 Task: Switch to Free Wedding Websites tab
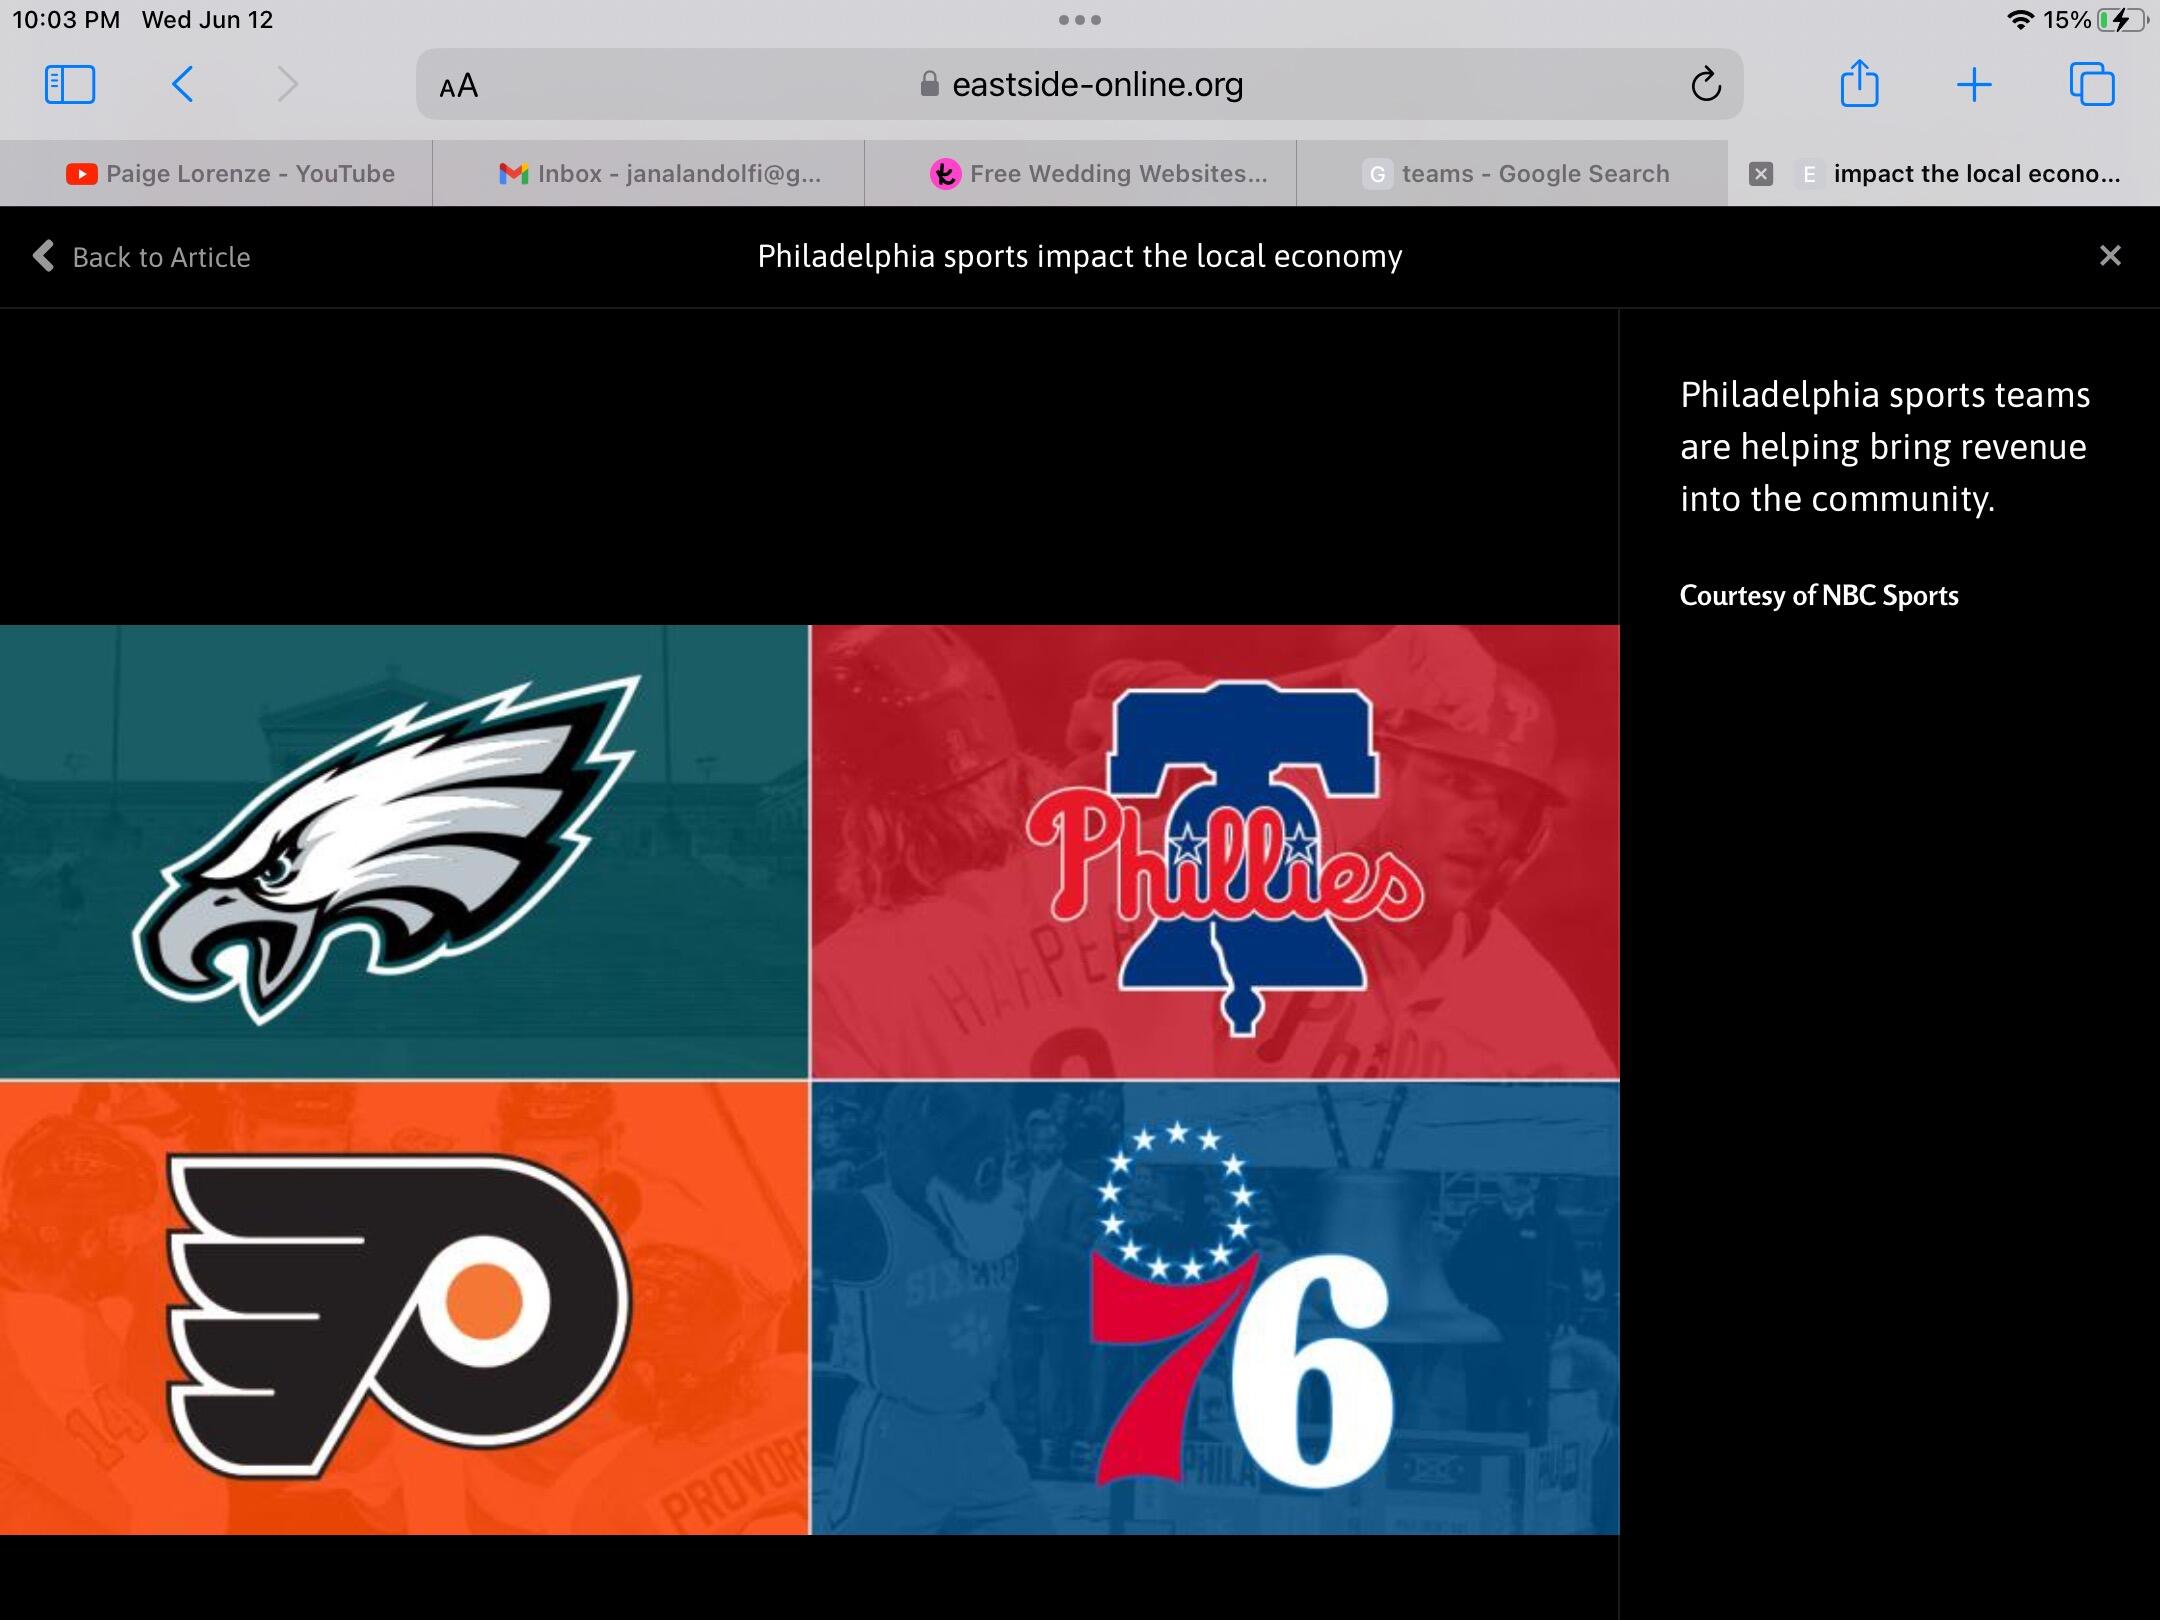click(x=1080, y=174)
